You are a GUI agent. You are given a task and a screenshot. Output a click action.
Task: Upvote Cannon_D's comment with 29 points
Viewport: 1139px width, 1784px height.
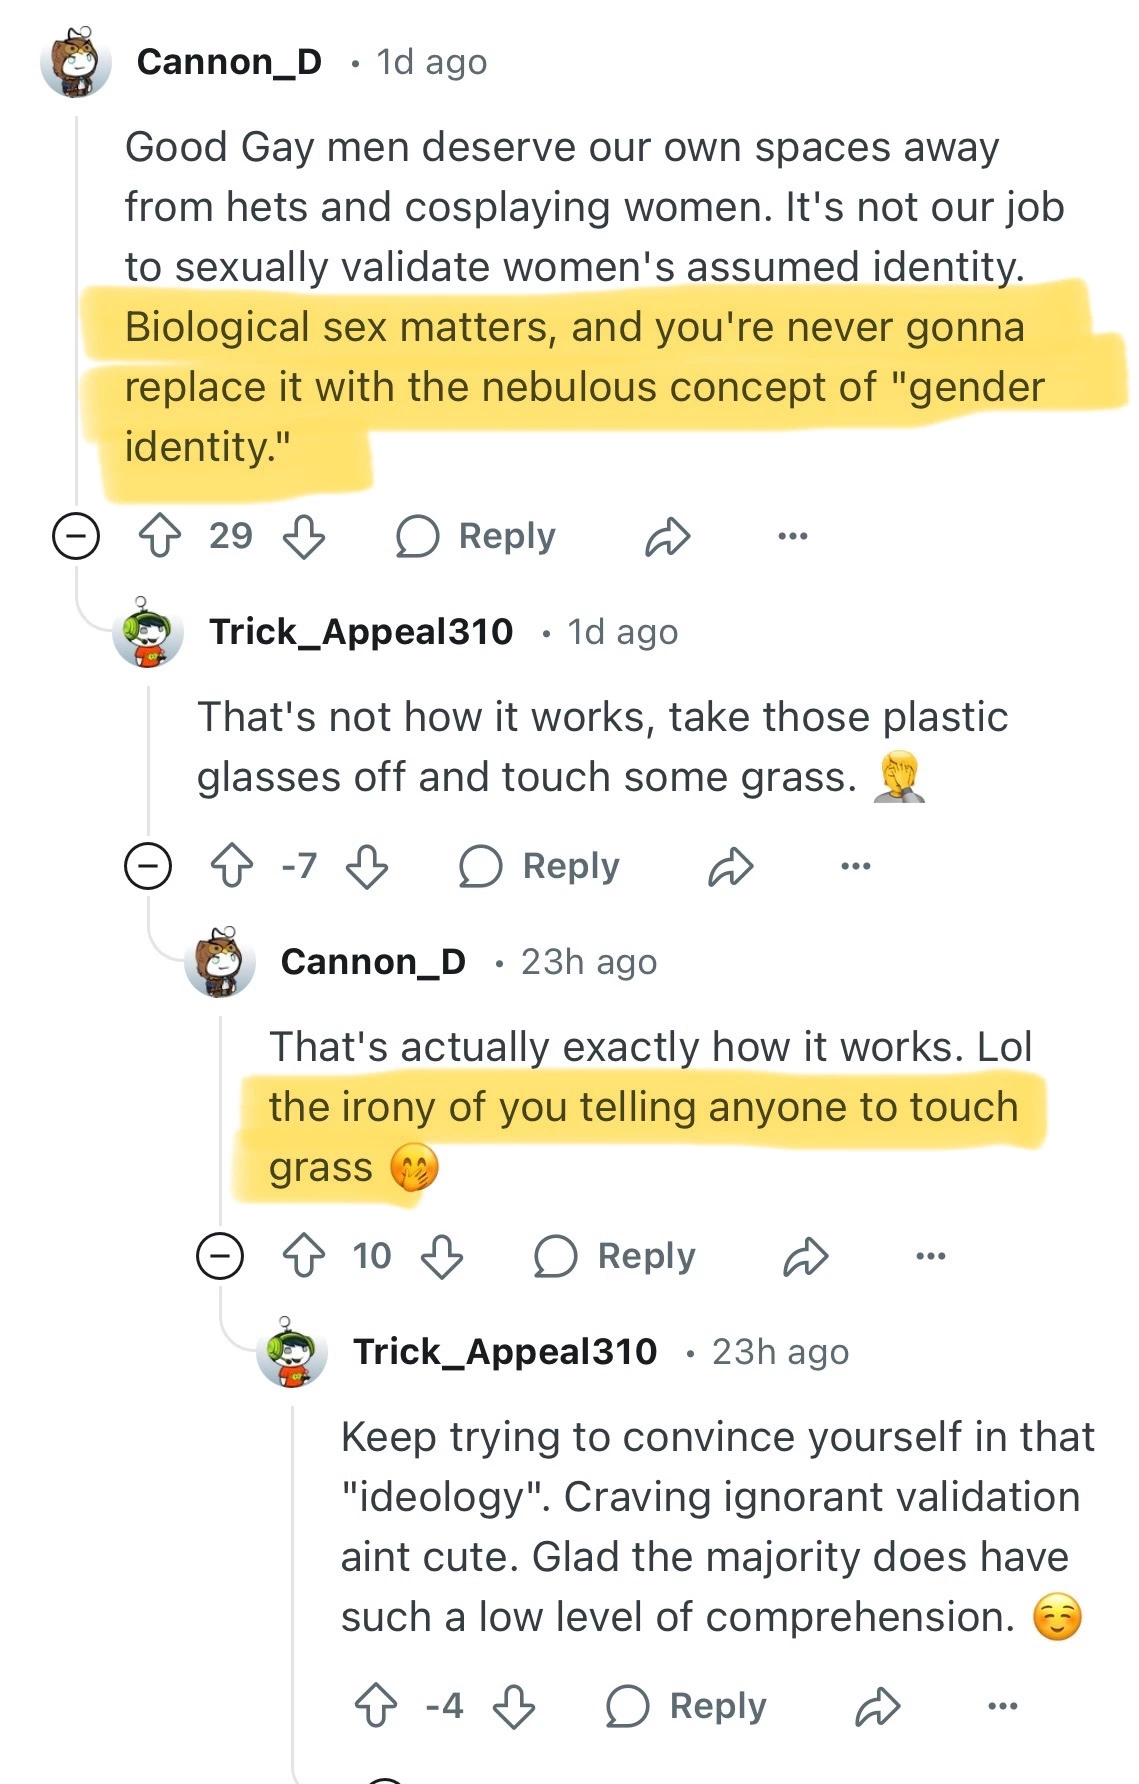pos(160,536)
